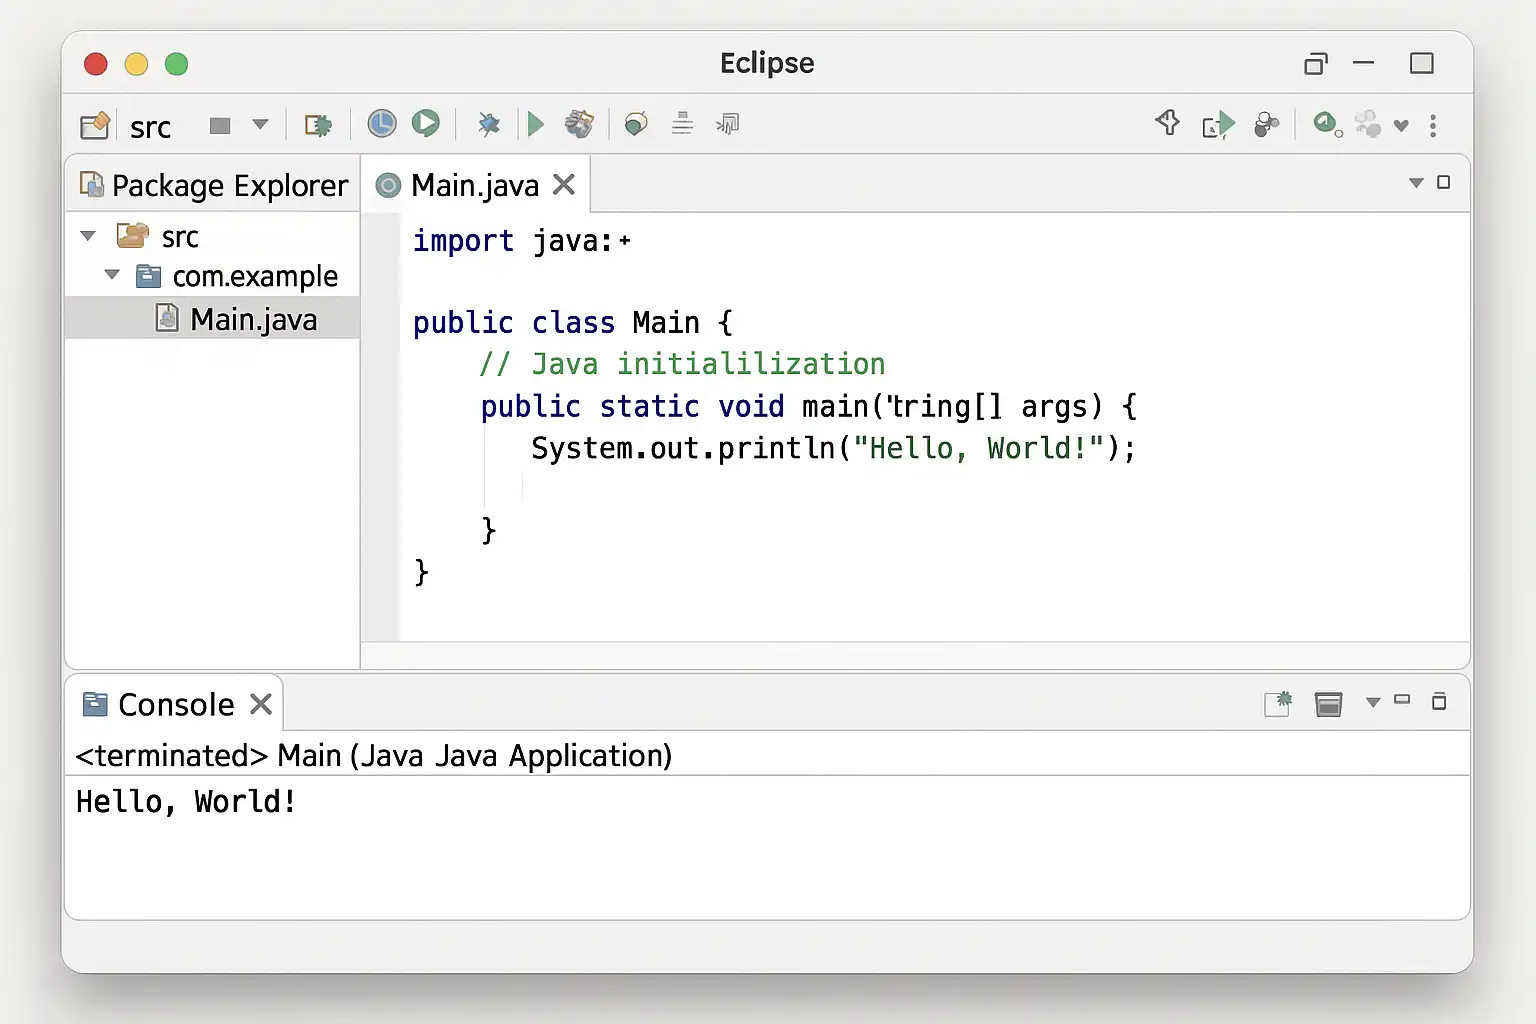Click the Package Explorer tab icon
This screenshot has height=1024, width=1536.
pyautogui.click(x=92, y=184)
